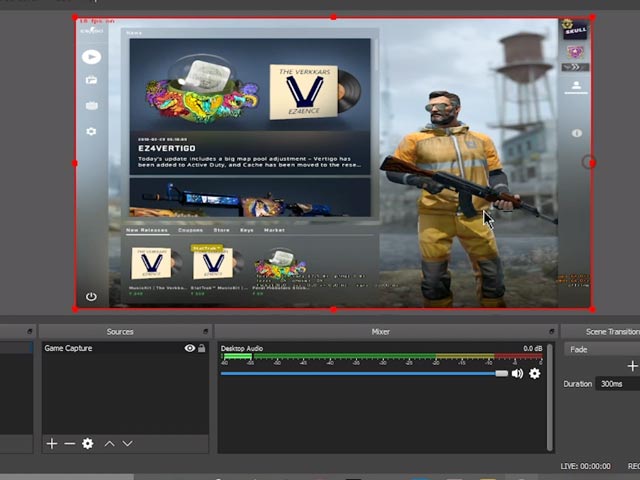Open CS:GO settings gear in preview sidebar

(x=91, y=131)
